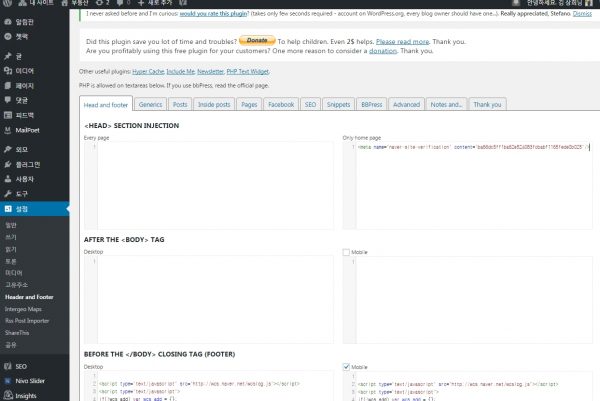Viewport: 600px width, 401px height.
Task: Open the Insights icon in sidebar
Action: click(x=8, y=396)
